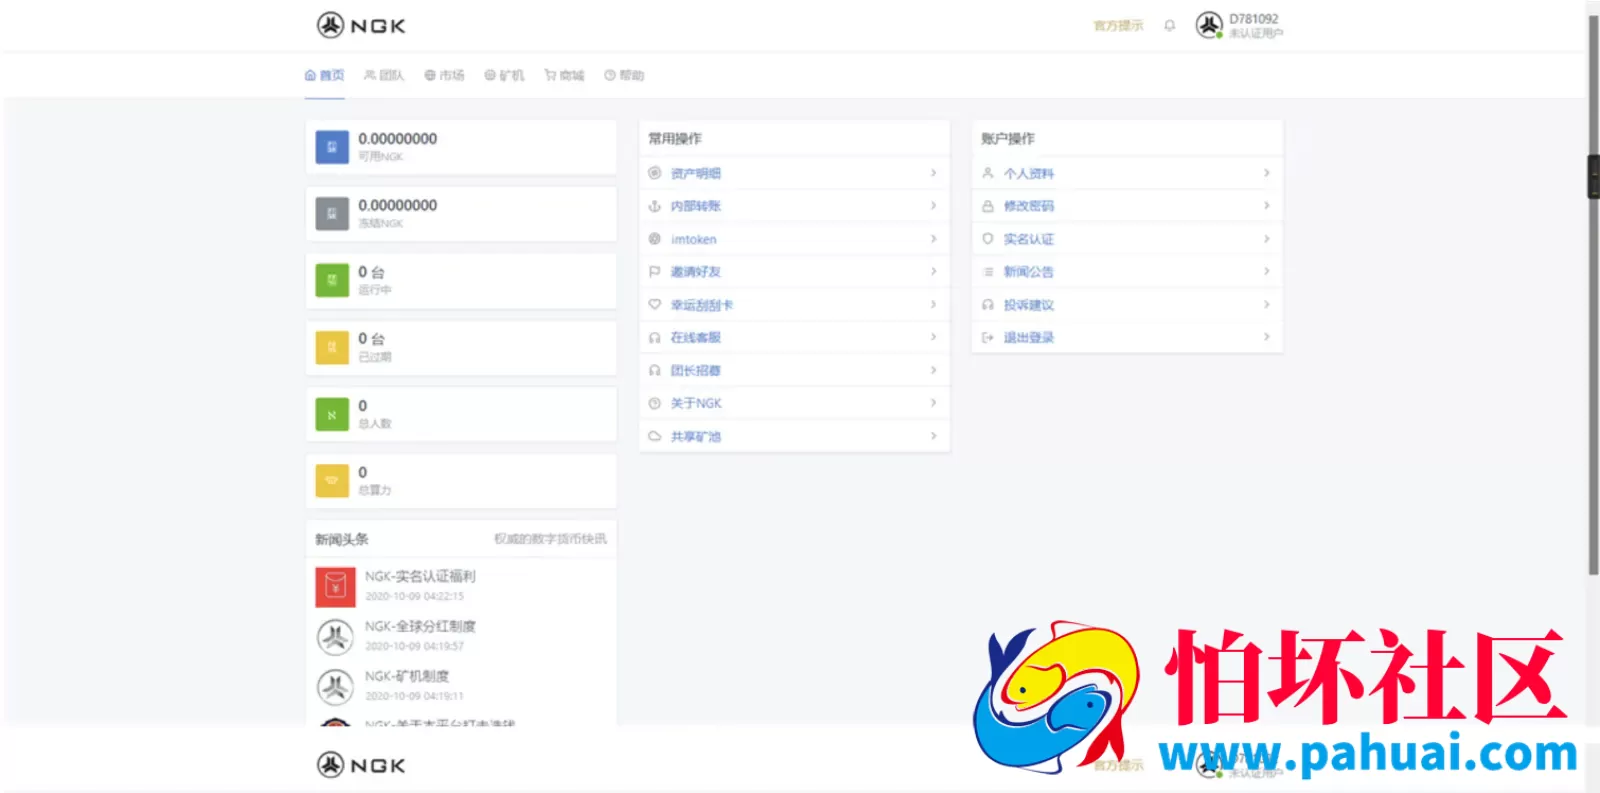Open news NGK-矿机制度 title
This screenshot has height=793, width=1600.
(x=407, y=676)
